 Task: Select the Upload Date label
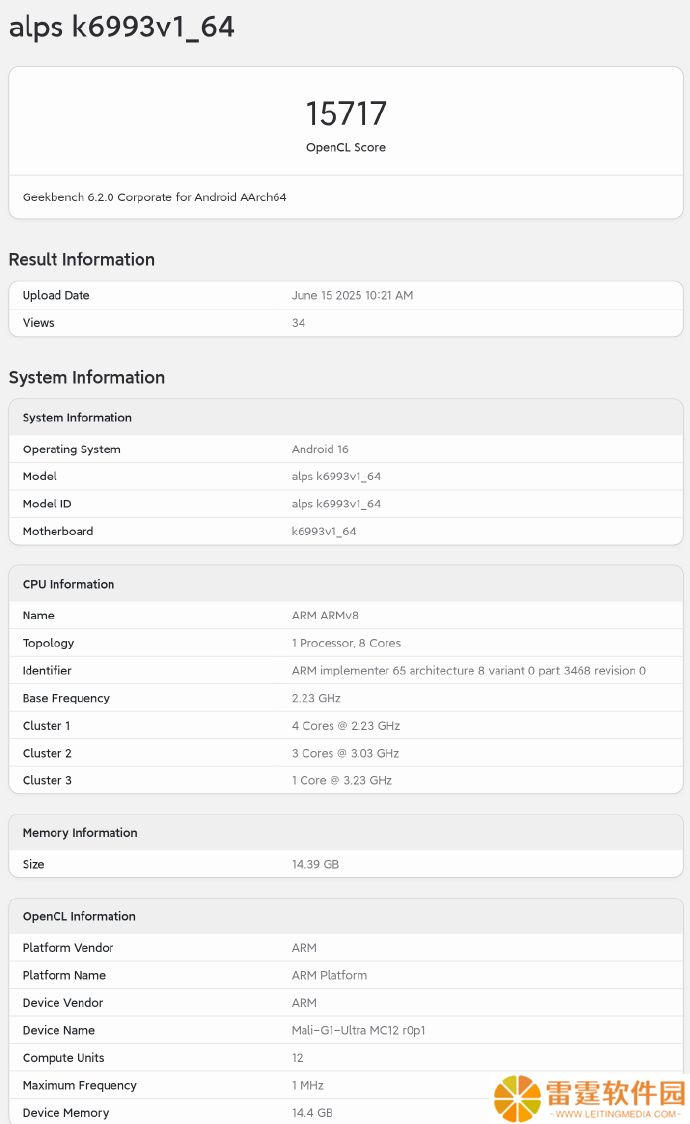click(x=56, y=295)
